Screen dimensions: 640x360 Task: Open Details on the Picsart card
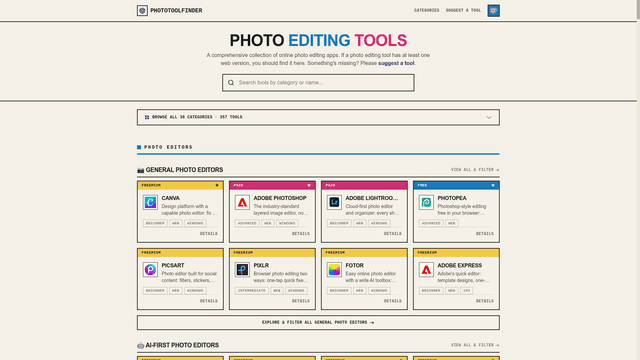pos(209,301)
